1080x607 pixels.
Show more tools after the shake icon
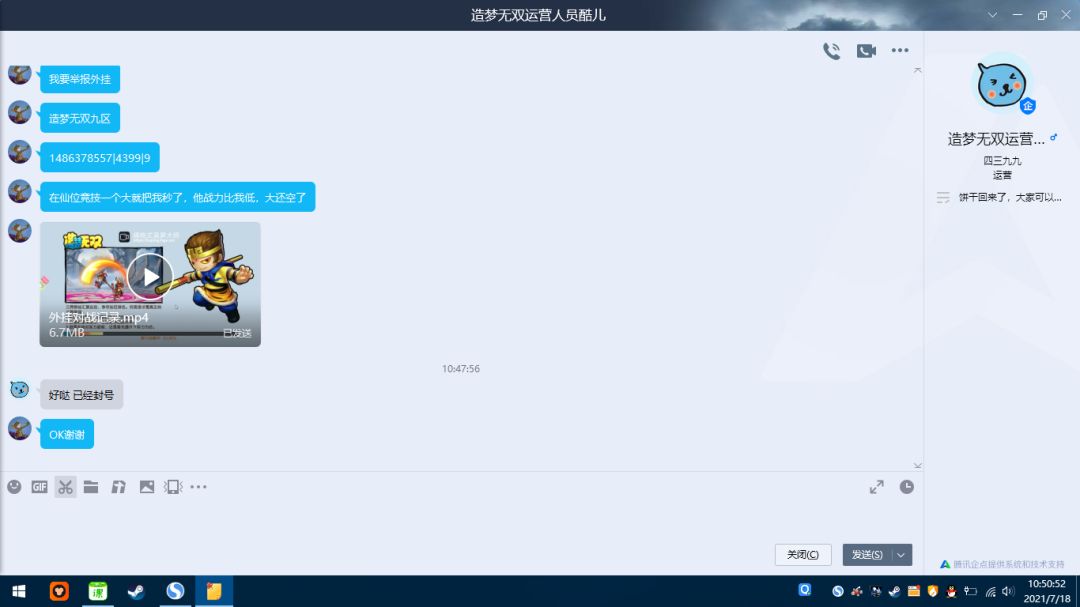pyautogui.click(x=198, y=487)
